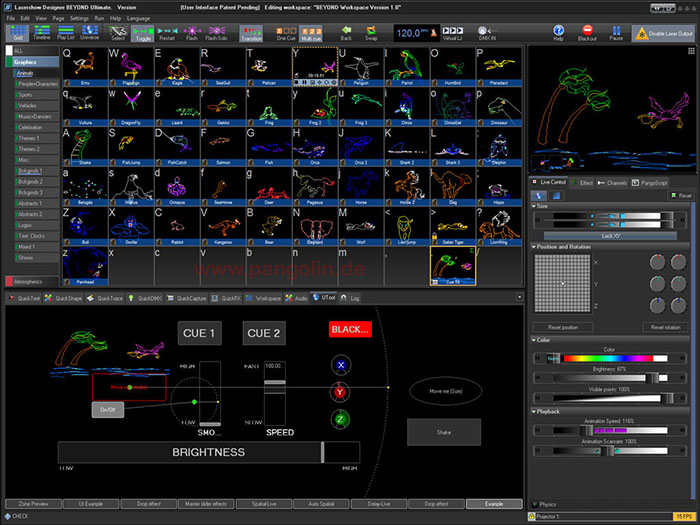Toggle Disable Laser Output
This screenshot has width=700, height=525.
coord(664,33)
